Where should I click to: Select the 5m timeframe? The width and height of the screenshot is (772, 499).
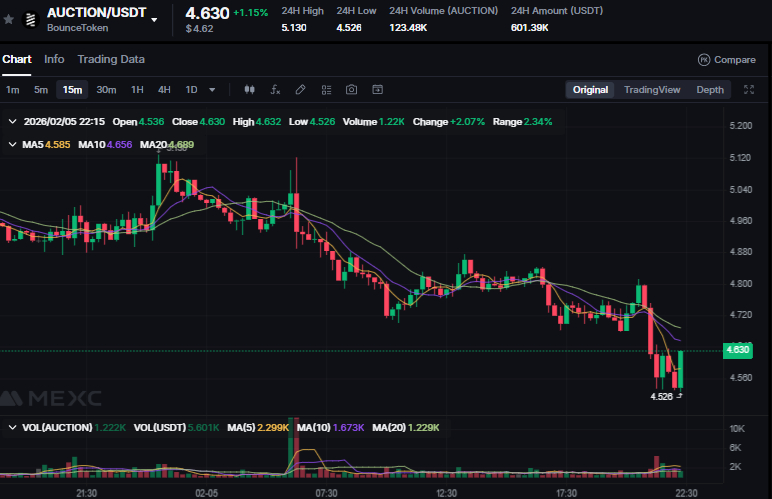coord(41,90)
